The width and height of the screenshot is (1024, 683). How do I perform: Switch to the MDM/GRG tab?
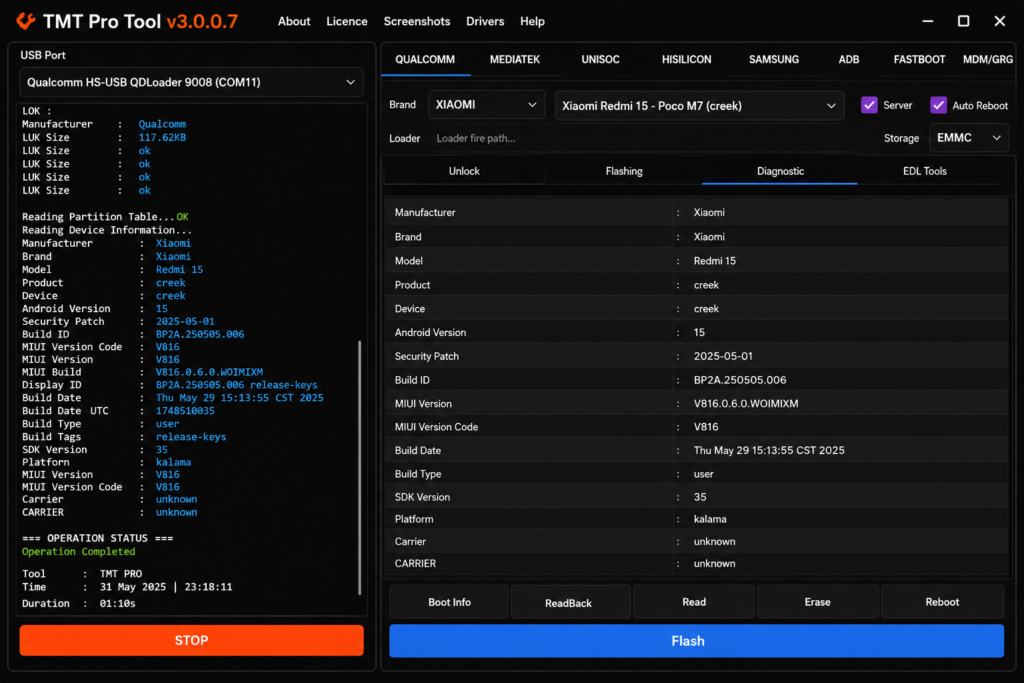point(987,59)
